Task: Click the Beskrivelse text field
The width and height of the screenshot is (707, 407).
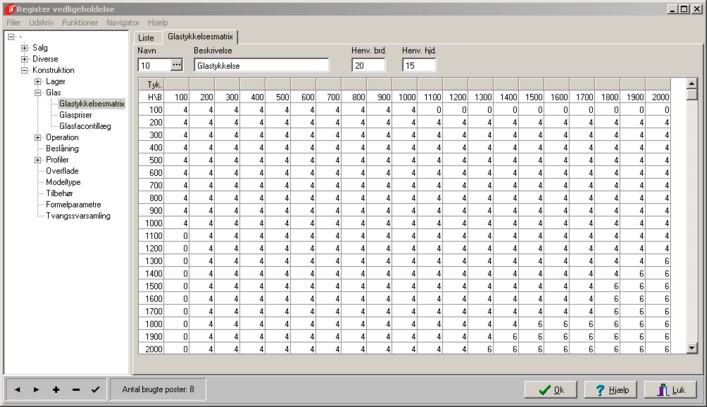Action: click(x=261, y=65)
